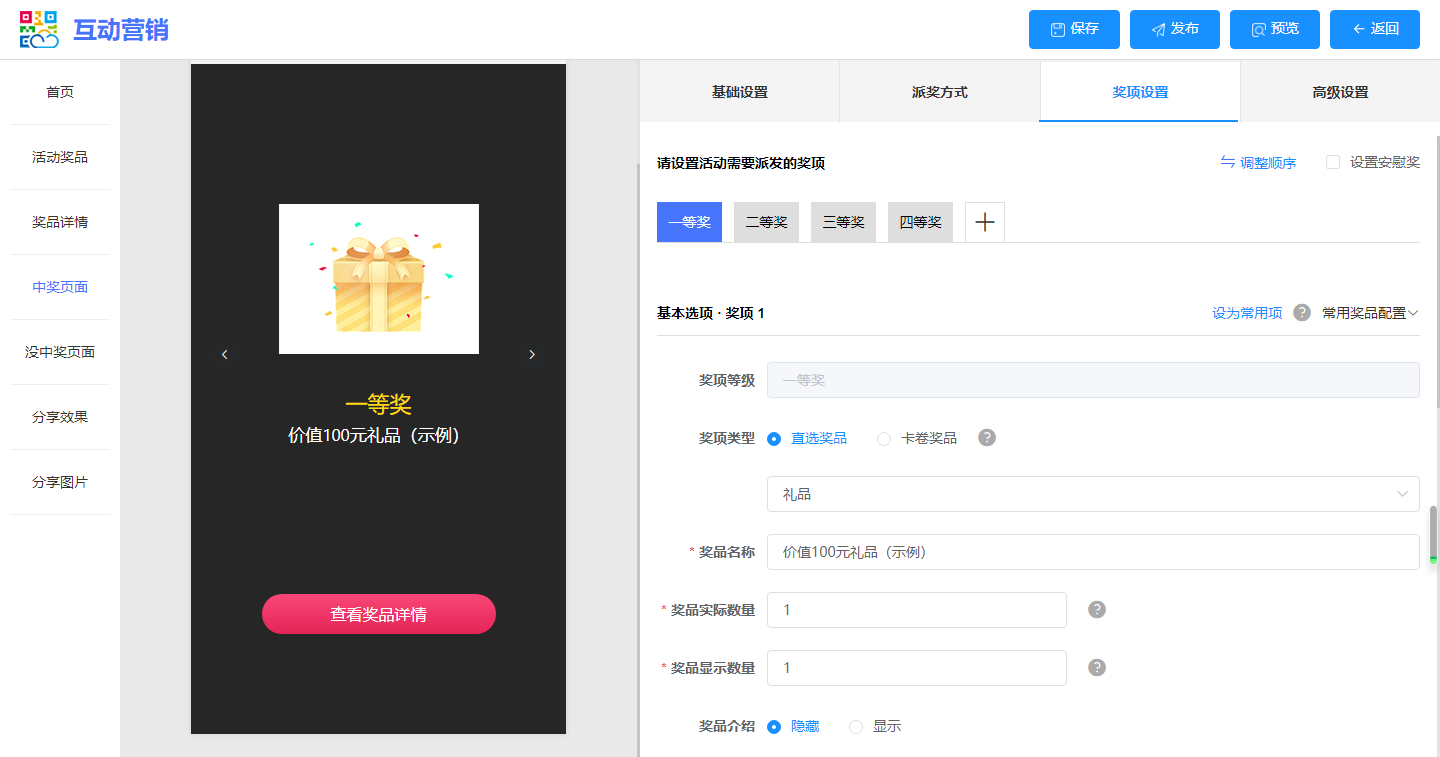Viewport: 1440px width, 757px height.
Task: Click the 奖品实际数量 input field
Action: coord(917,610)
